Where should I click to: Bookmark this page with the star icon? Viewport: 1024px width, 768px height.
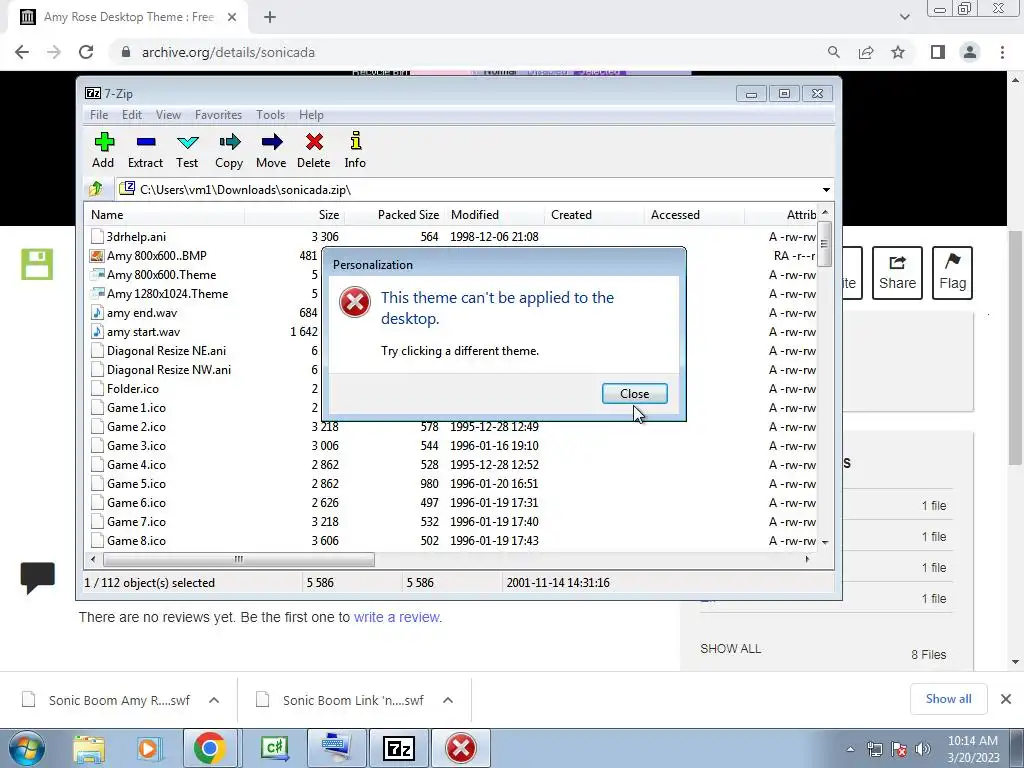tap(898, 52)
